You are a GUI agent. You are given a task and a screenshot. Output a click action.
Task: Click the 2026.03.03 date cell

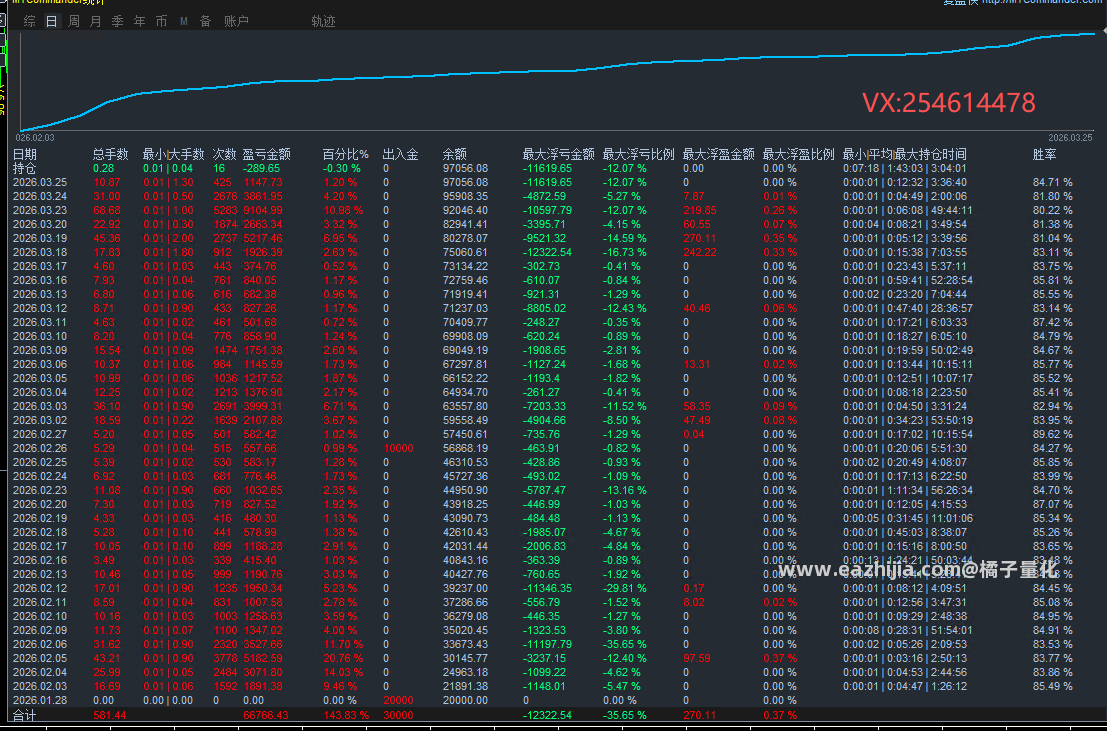click(x=40, y=406)
